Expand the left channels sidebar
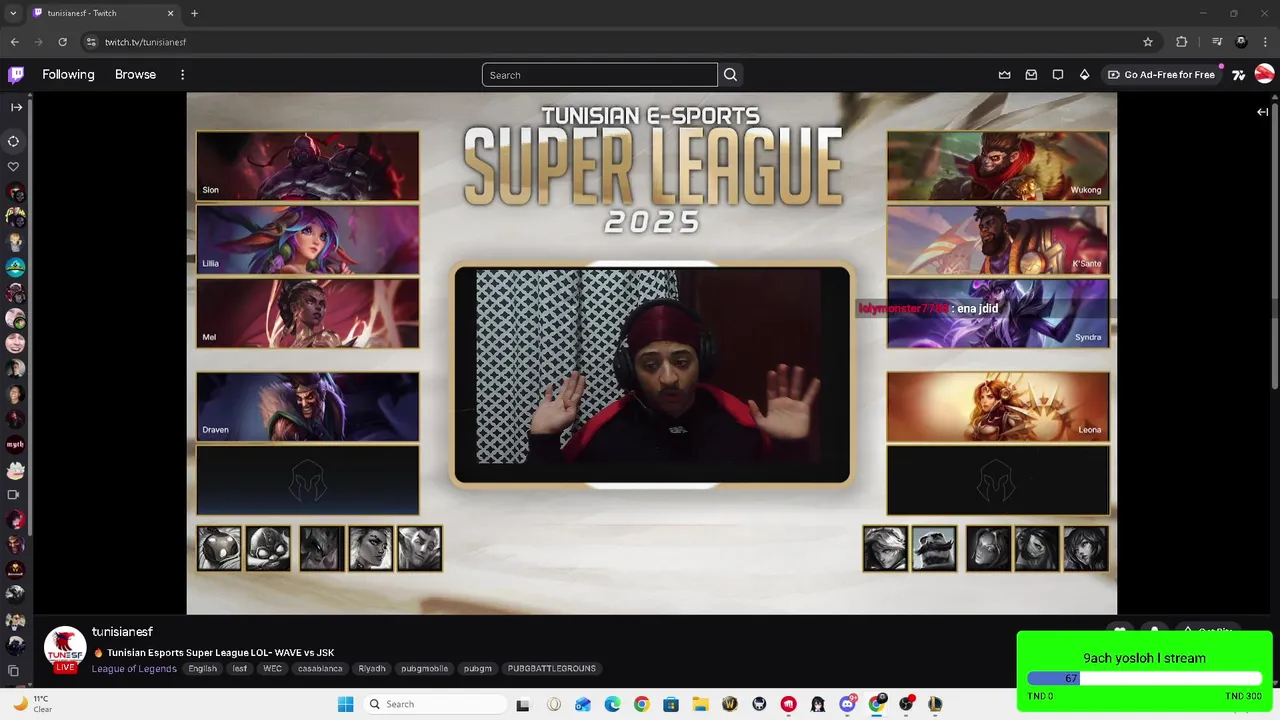Screen dimensions: 1280x720 pyautogui.click(x=16, y=107)
